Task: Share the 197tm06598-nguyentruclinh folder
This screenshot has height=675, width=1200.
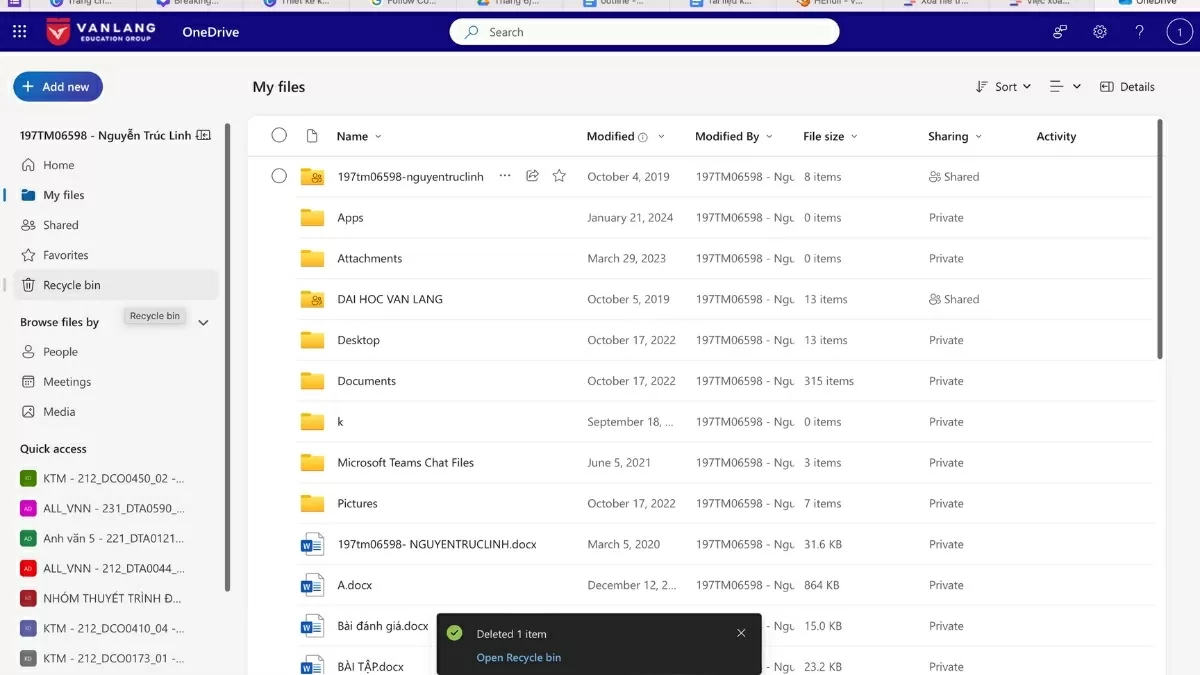Action: click(532, 175)
